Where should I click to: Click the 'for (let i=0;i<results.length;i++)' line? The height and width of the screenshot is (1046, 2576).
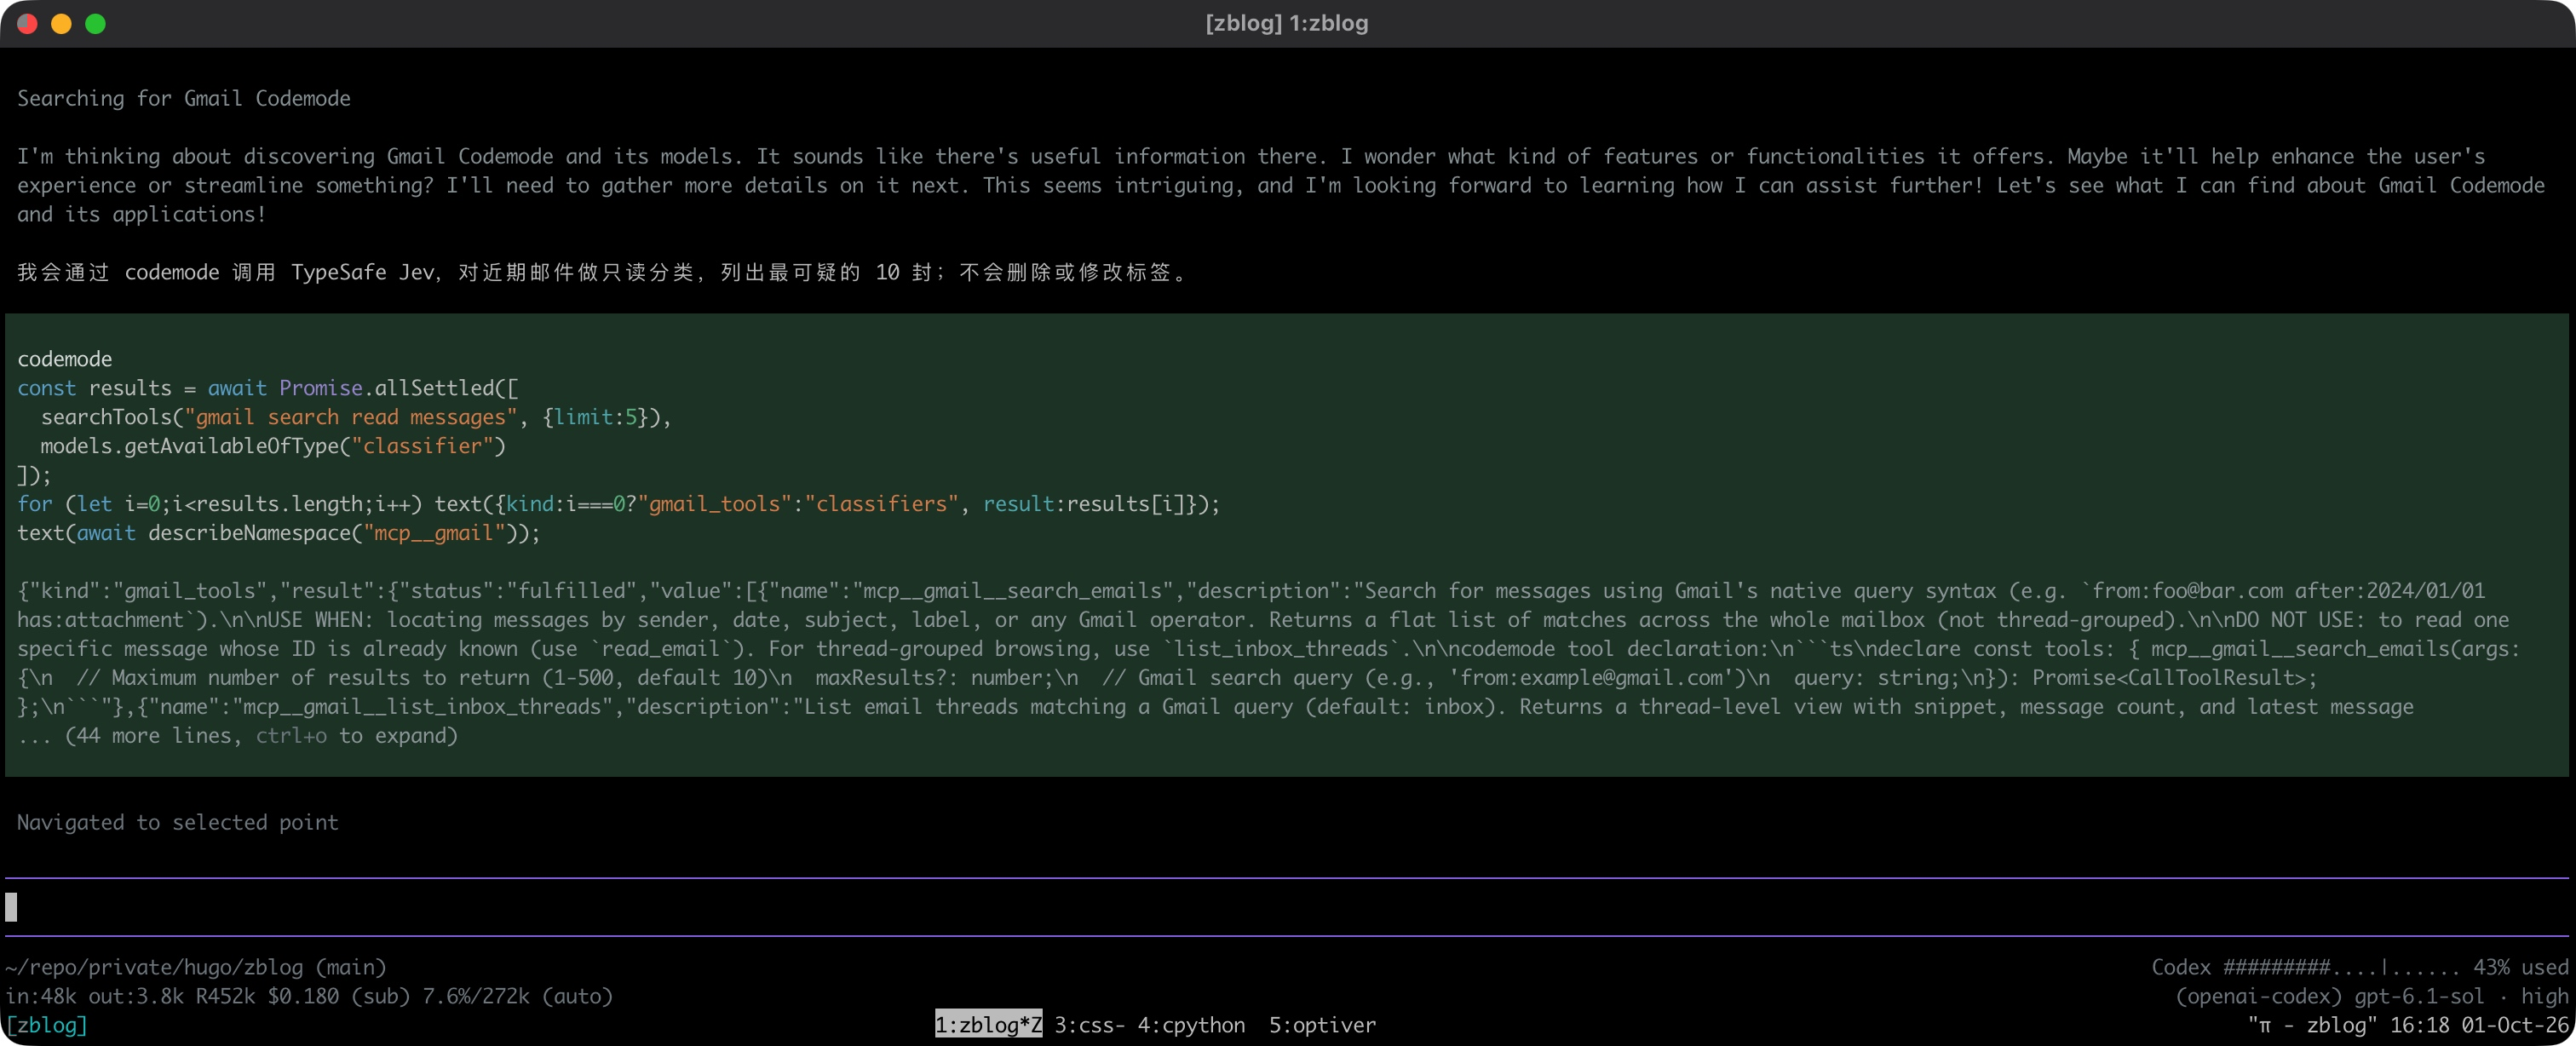pos(619,503)
